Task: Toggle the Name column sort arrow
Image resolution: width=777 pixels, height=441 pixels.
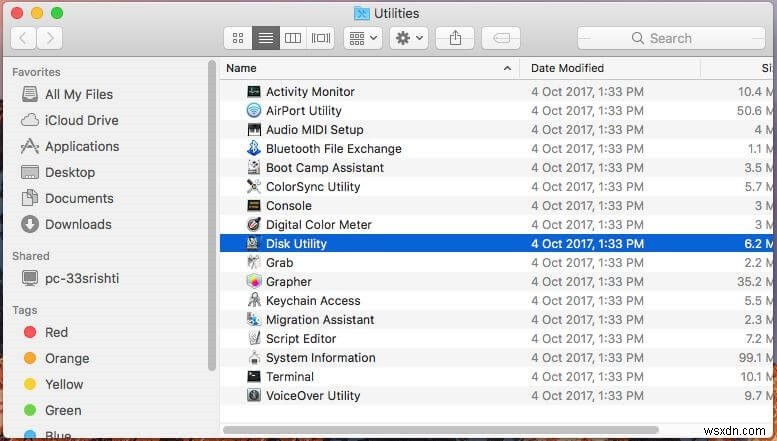Action: click(507, 68)
